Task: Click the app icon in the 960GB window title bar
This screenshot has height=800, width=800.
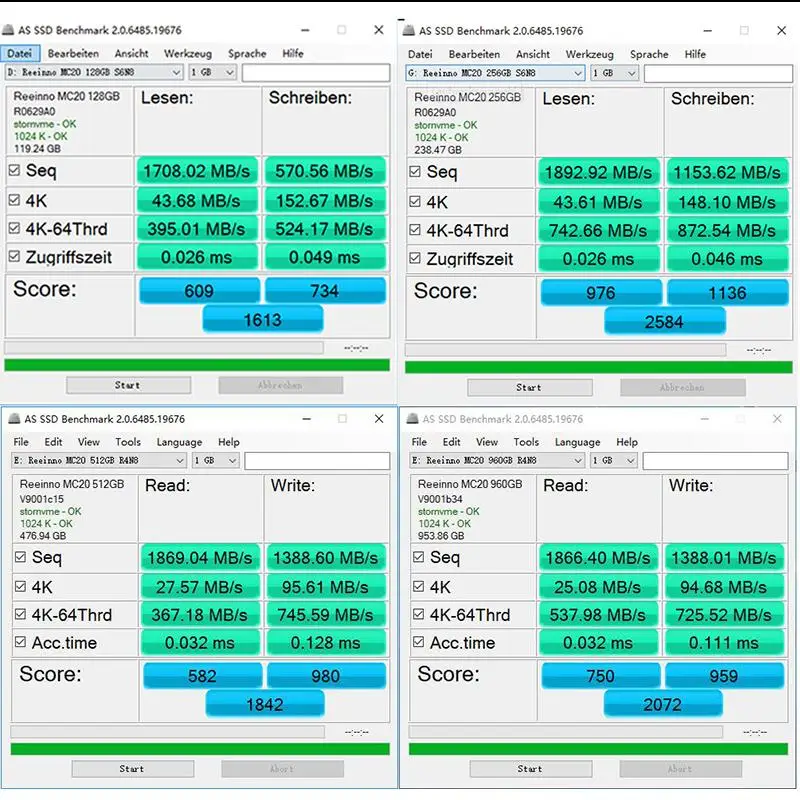Action: (412, 419)
